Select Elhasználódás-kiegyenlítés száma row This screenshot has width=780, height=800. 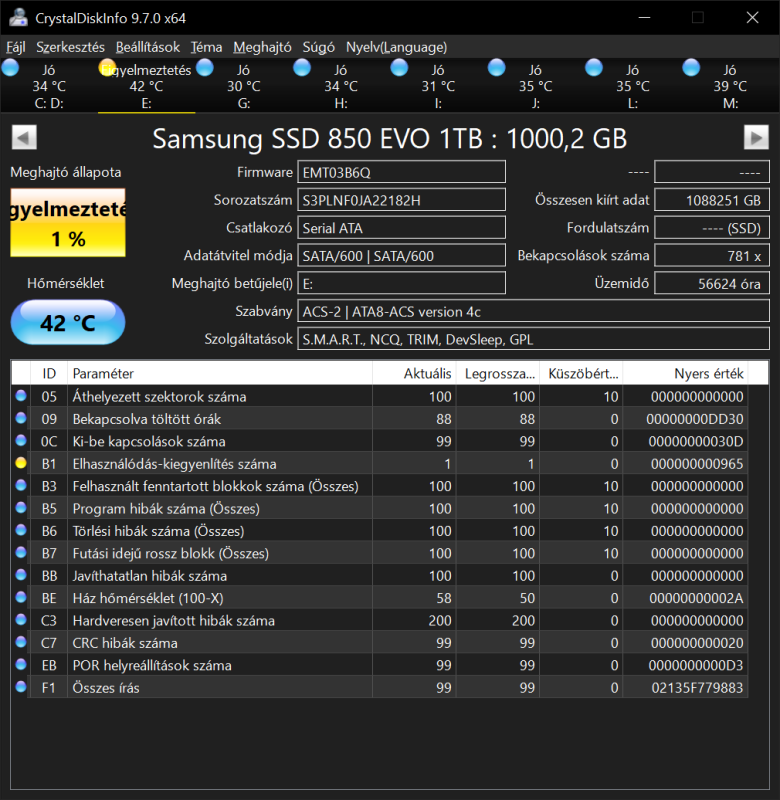coord(380,464)
